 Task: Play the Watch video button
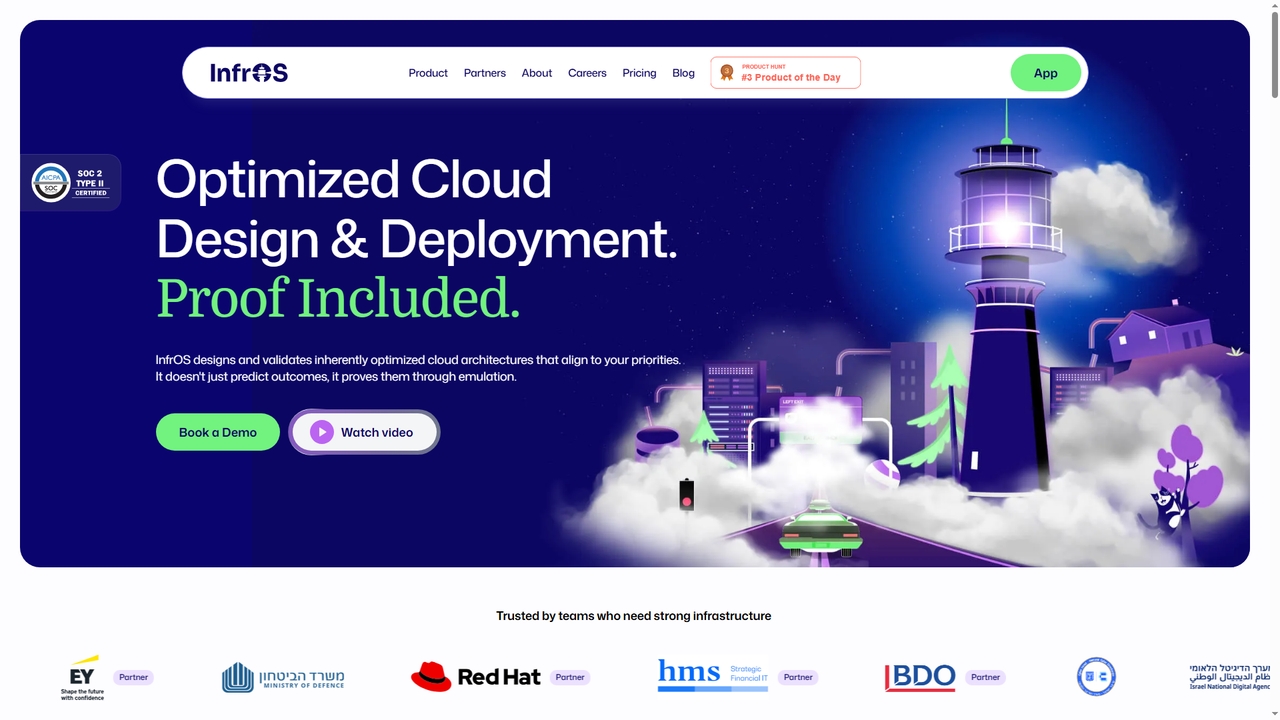tap(364, 432)
